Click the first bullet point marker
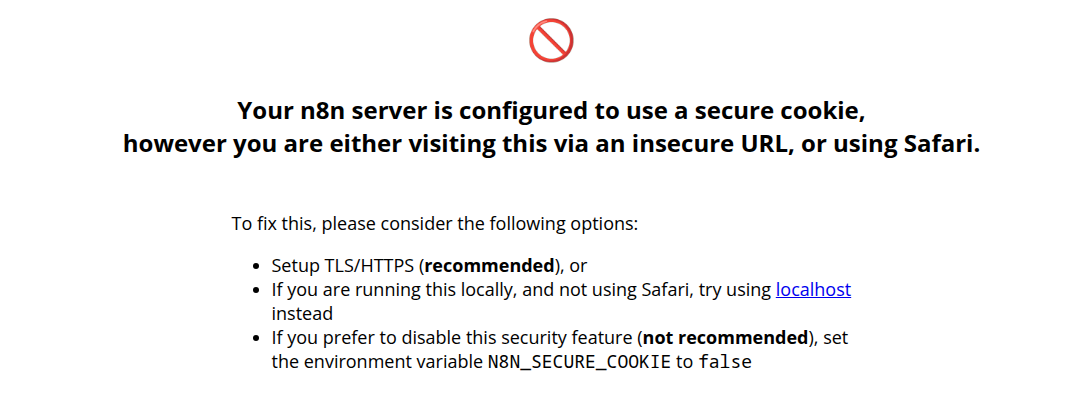 click(257, 267)
